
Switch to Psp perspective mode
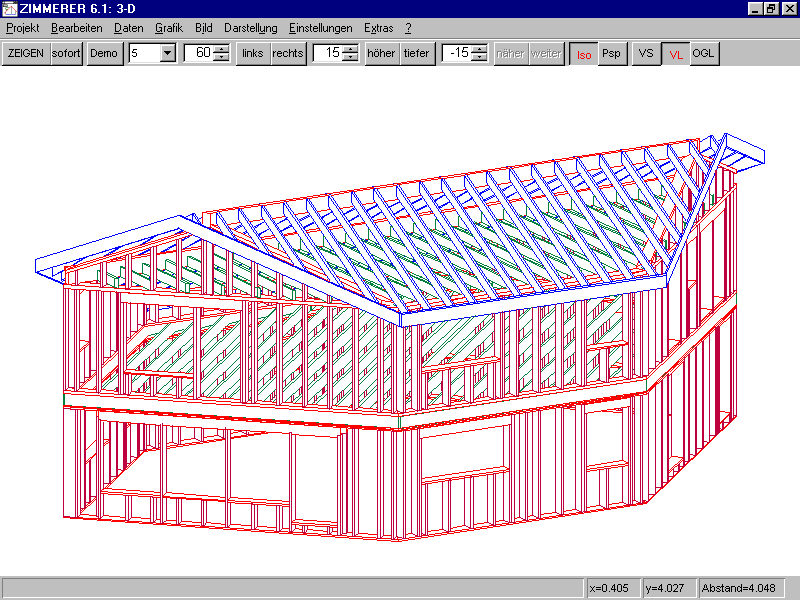coord(611,54)
